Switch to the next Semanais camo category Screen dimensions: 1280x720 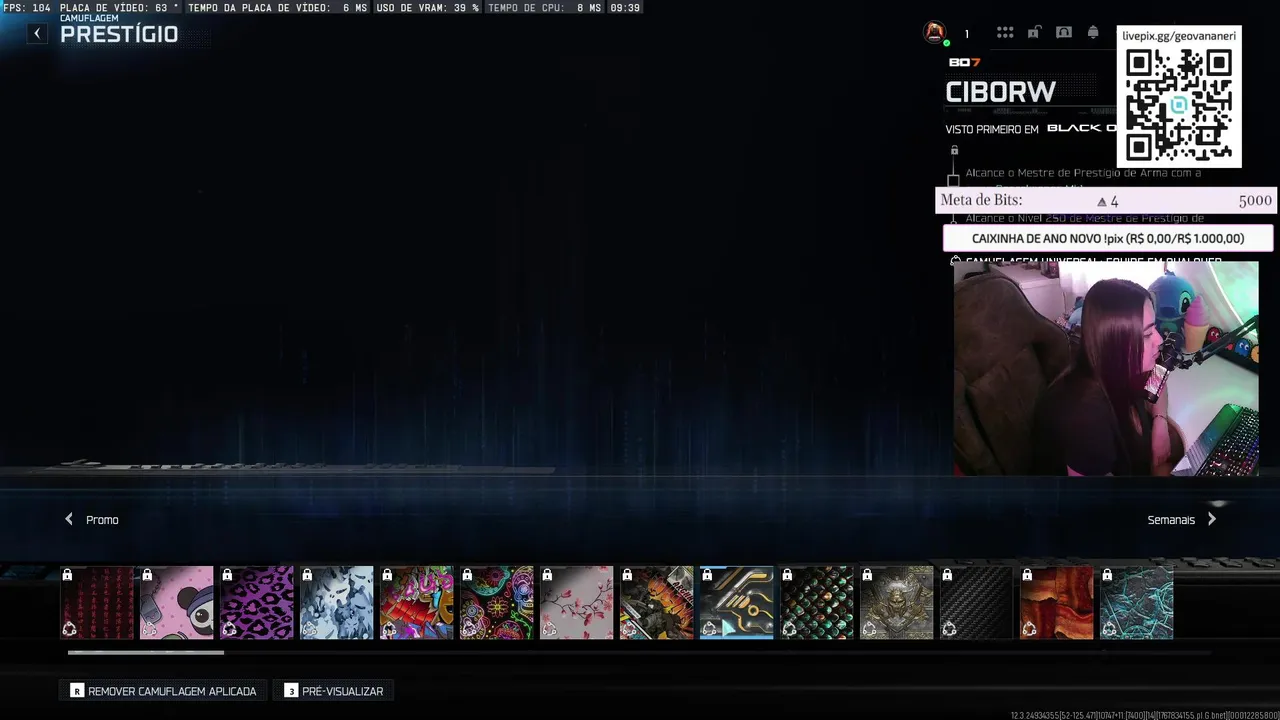[1182, 520]
